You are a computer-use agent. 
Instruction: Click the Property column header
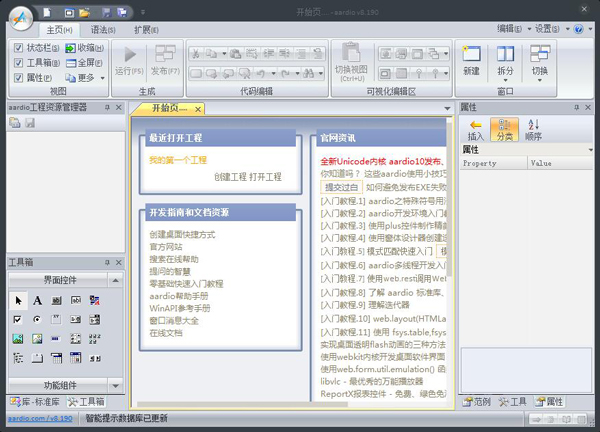pos(493,163)
